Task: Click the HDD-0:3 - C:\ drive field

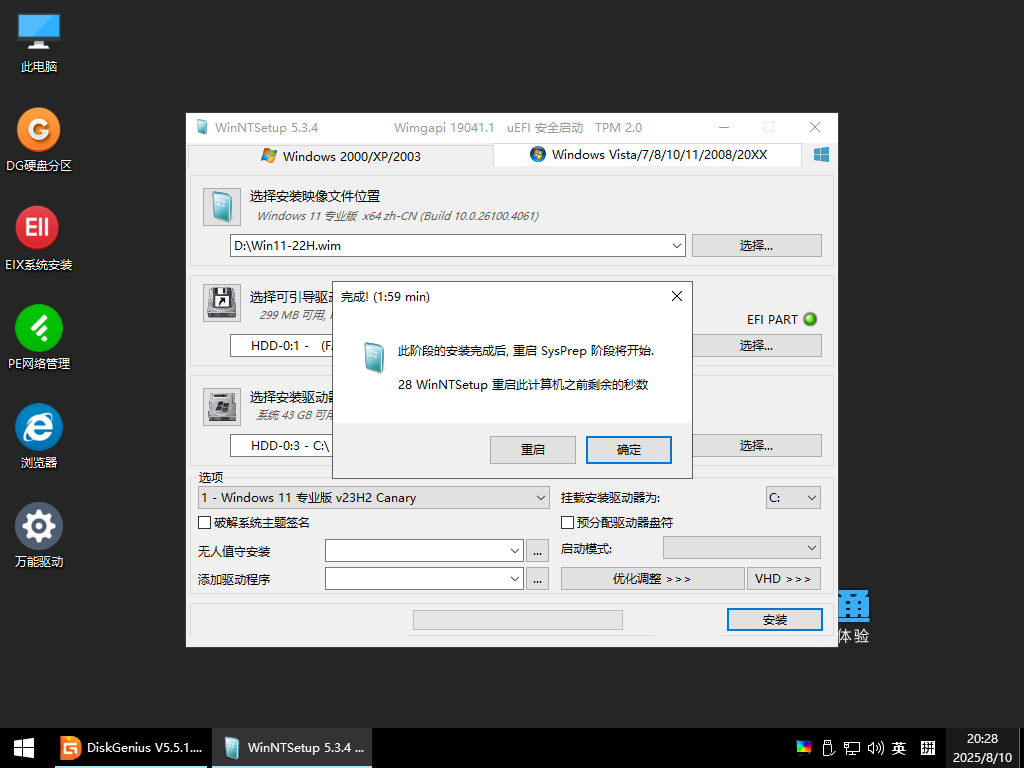Action: point(281,445)
